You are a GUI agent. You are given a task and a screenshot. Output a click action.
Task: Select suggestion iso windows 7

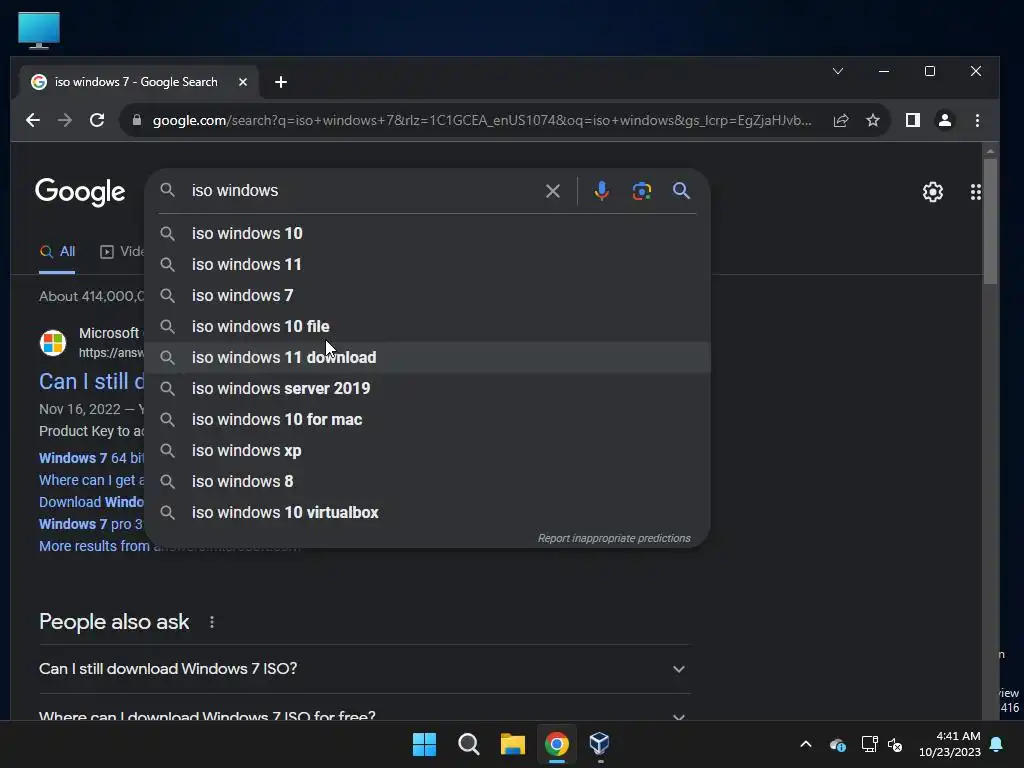pyautogui.click(x=427, y=295)
